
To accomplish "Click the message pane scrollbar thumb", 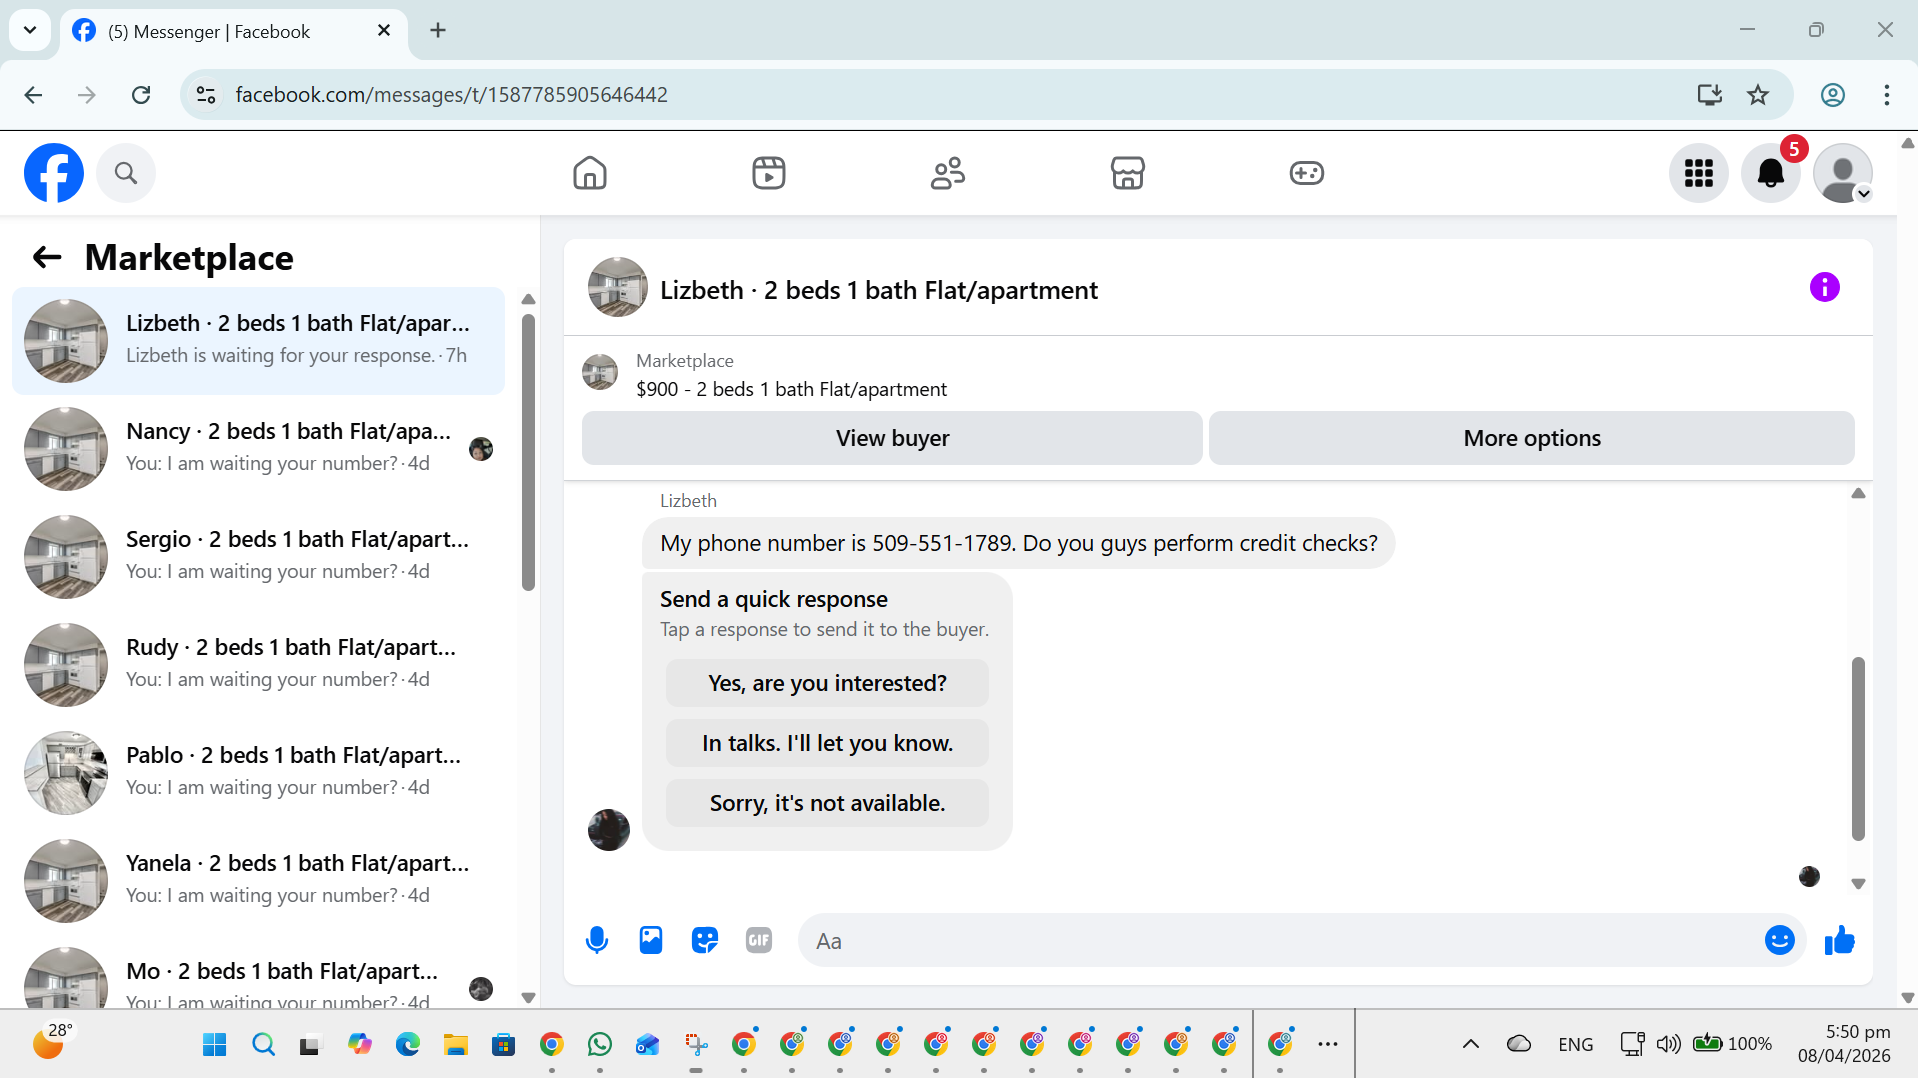I will point(1858,749).
